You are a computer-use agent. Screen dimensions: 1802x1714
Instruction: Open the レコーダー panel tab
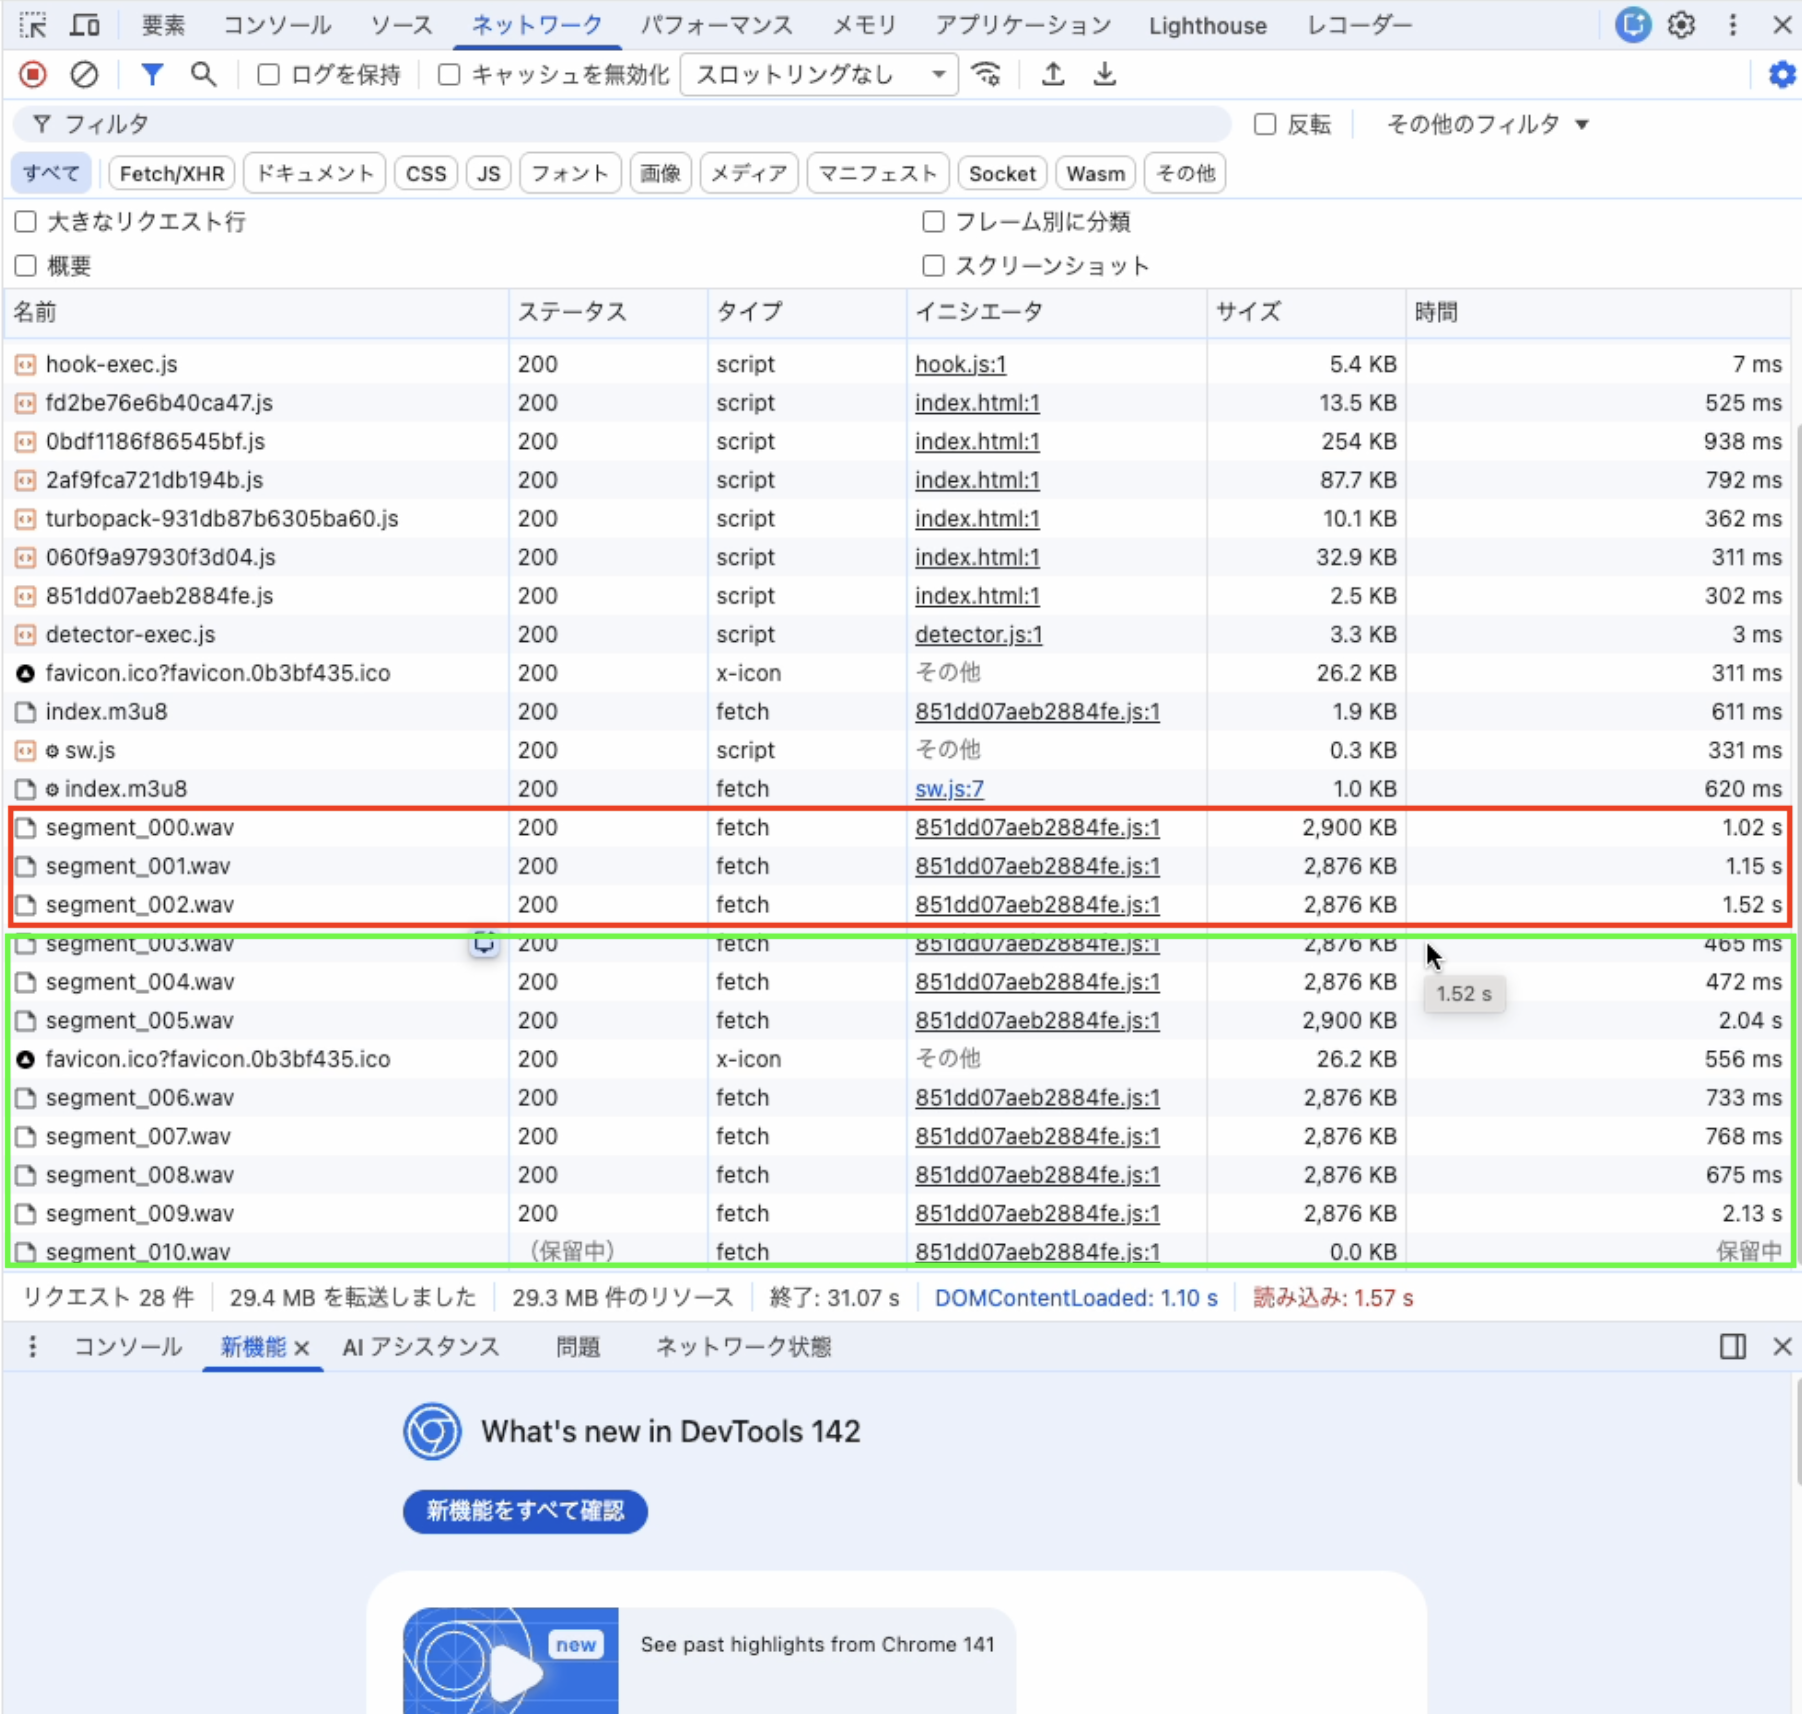pyautogui.click(x=1359, y=25)
